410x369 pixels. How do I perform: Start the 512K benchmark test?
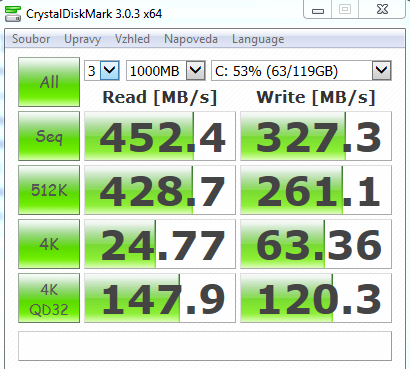(x=49, y=190)
